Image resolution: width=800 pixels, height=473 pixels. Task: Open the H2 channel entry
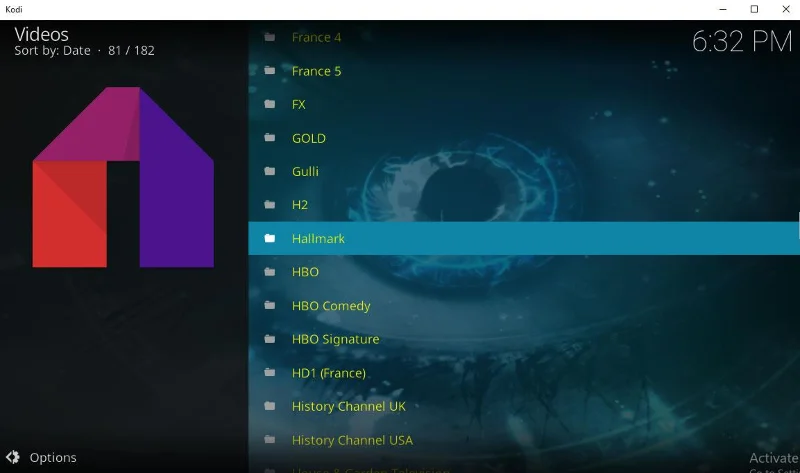pyautogui.click(x=524, y=205)
